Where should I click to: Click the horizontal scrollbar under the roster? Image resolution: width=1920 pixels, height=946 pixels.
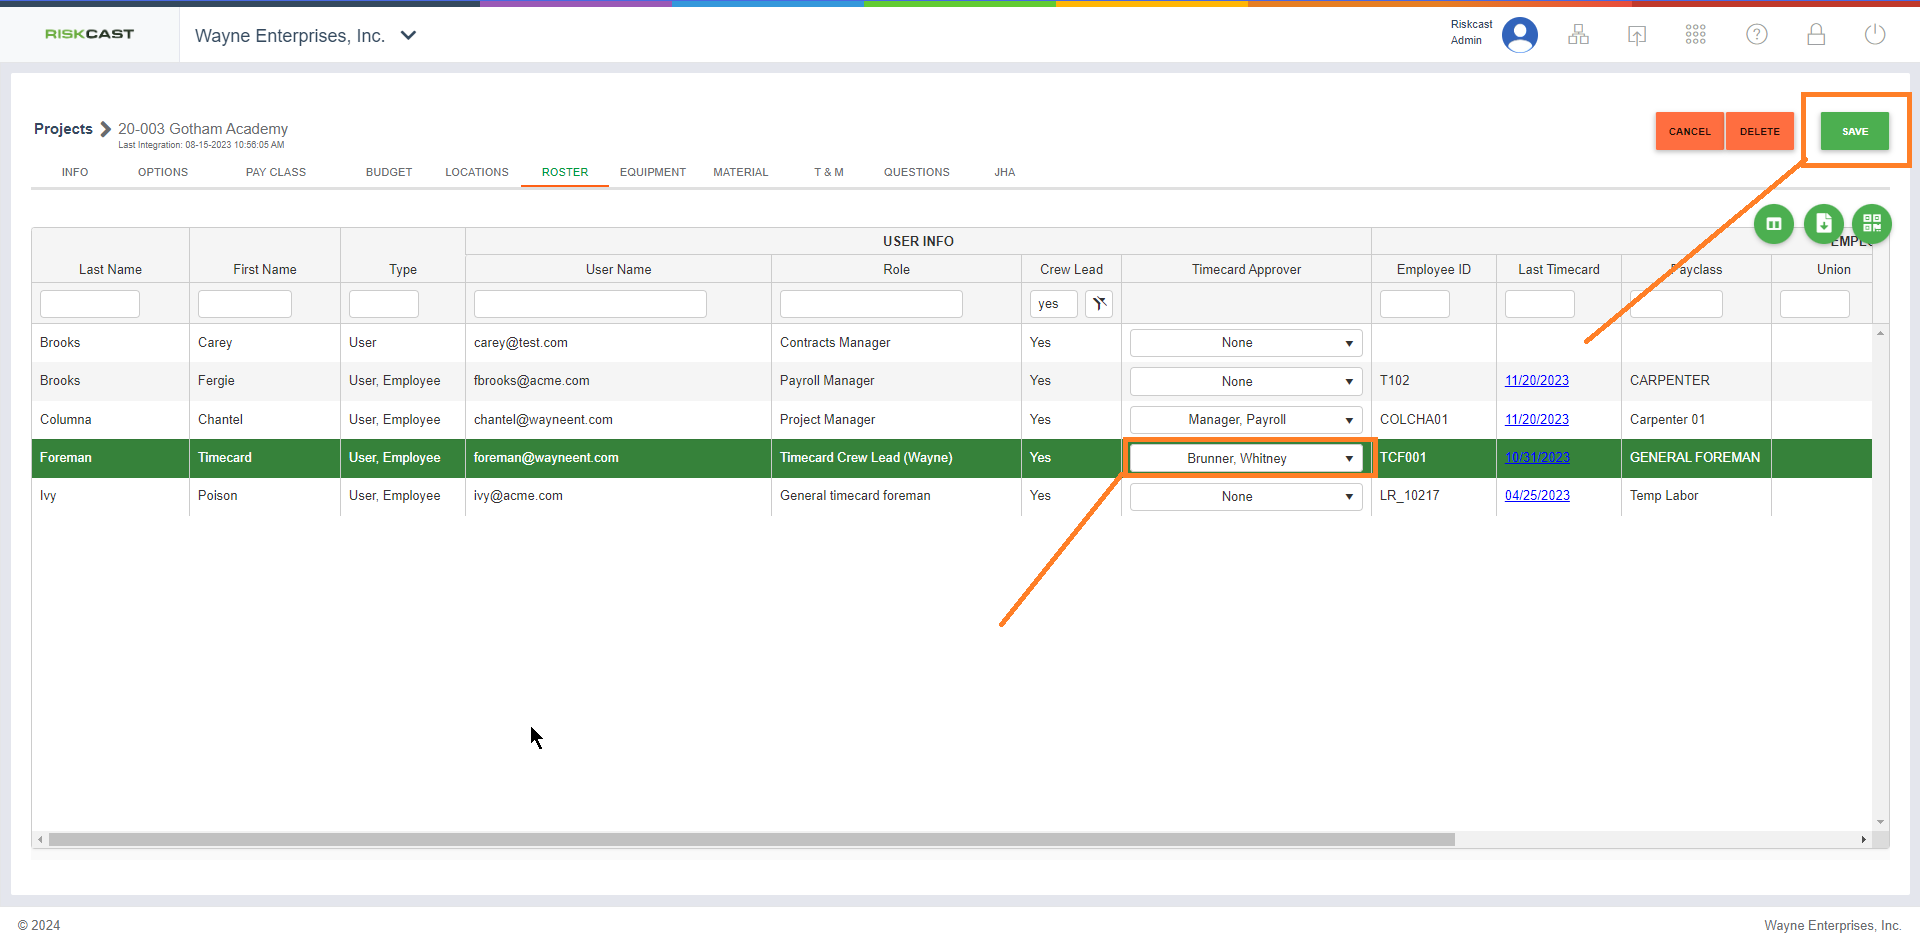coord(750,840)
